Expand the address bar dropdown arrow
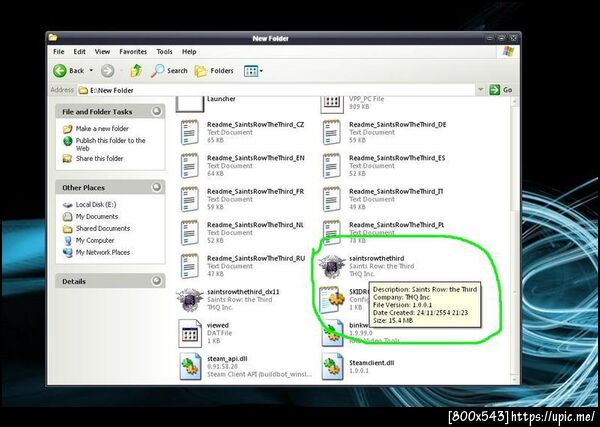Image resolution: width=600 pixels, height=427 pixels. (480, 90)
